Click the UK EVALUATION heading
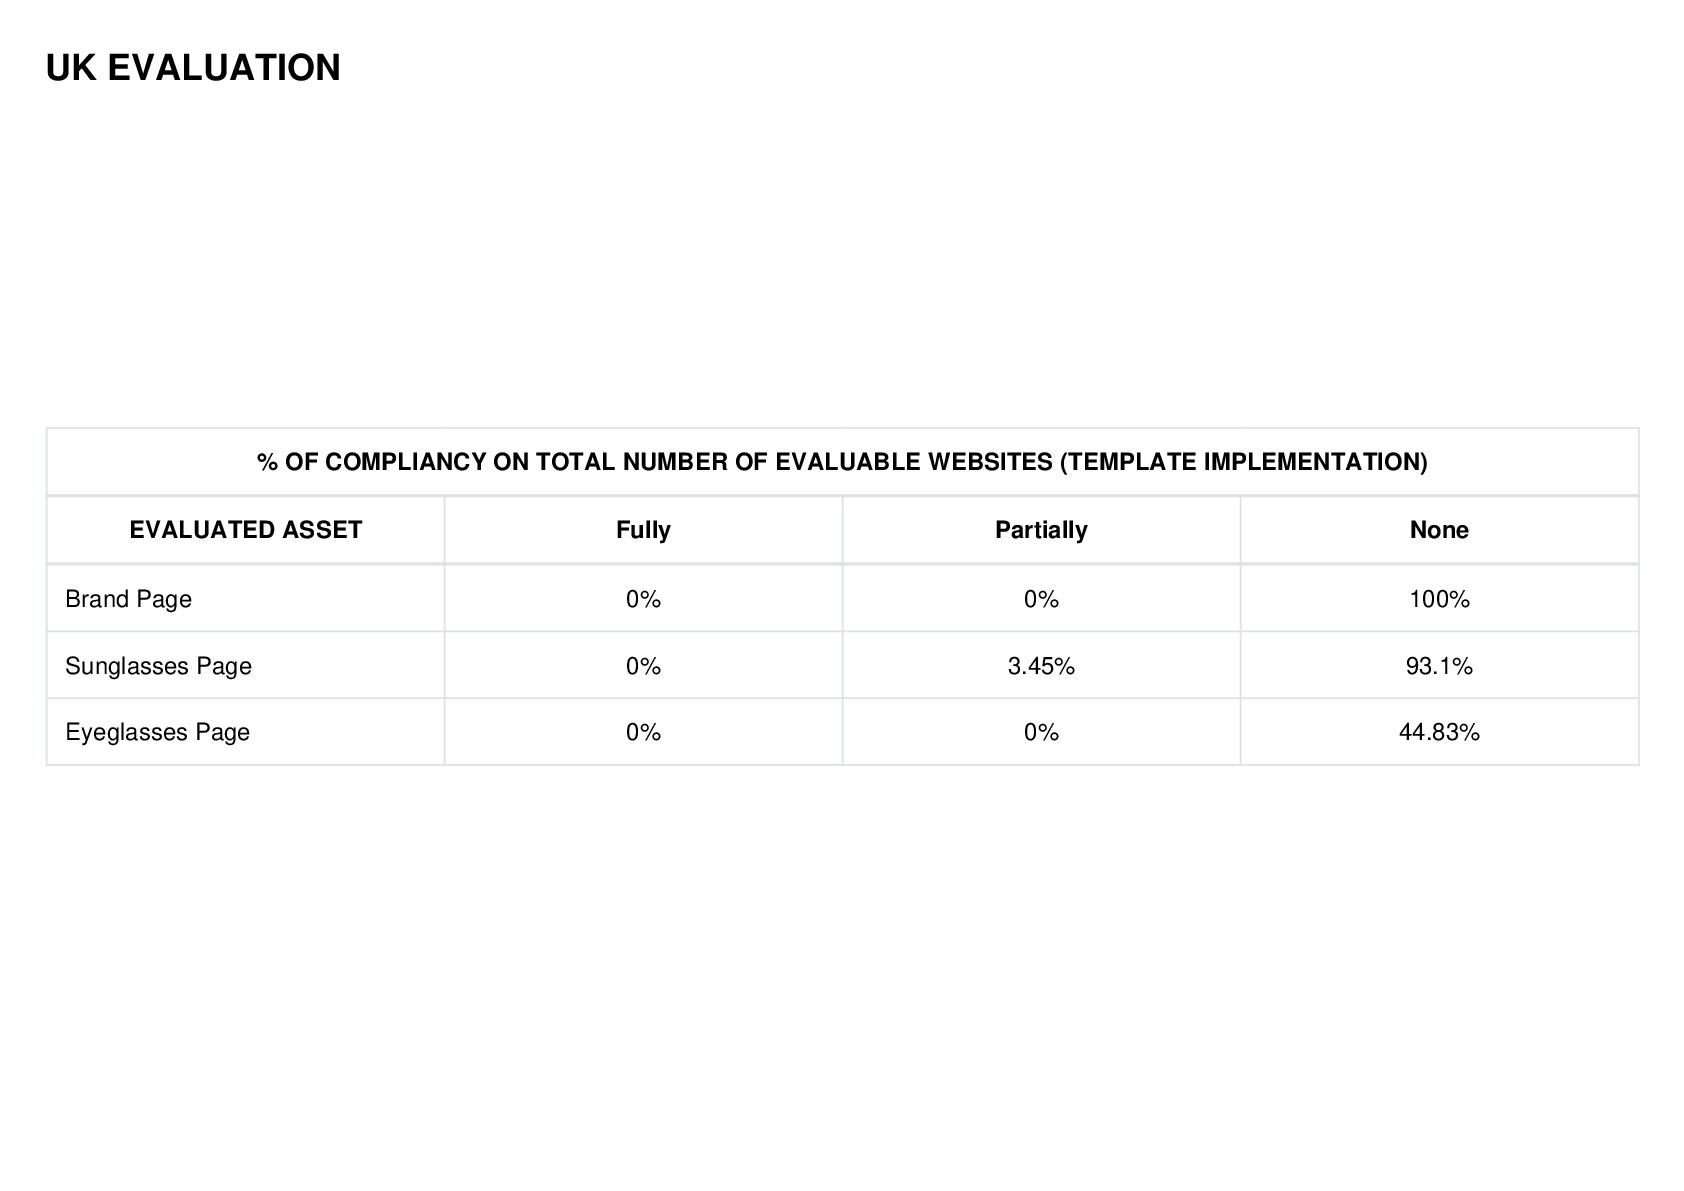The height and width of the screenshot is (1191, 1684). point(193,68)
